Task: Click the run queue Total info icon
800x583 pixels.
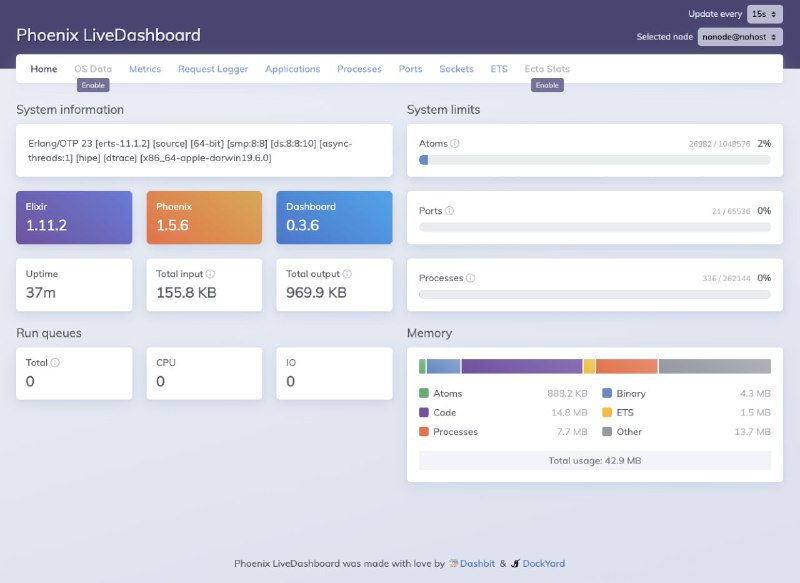Action: pos(55,363)
